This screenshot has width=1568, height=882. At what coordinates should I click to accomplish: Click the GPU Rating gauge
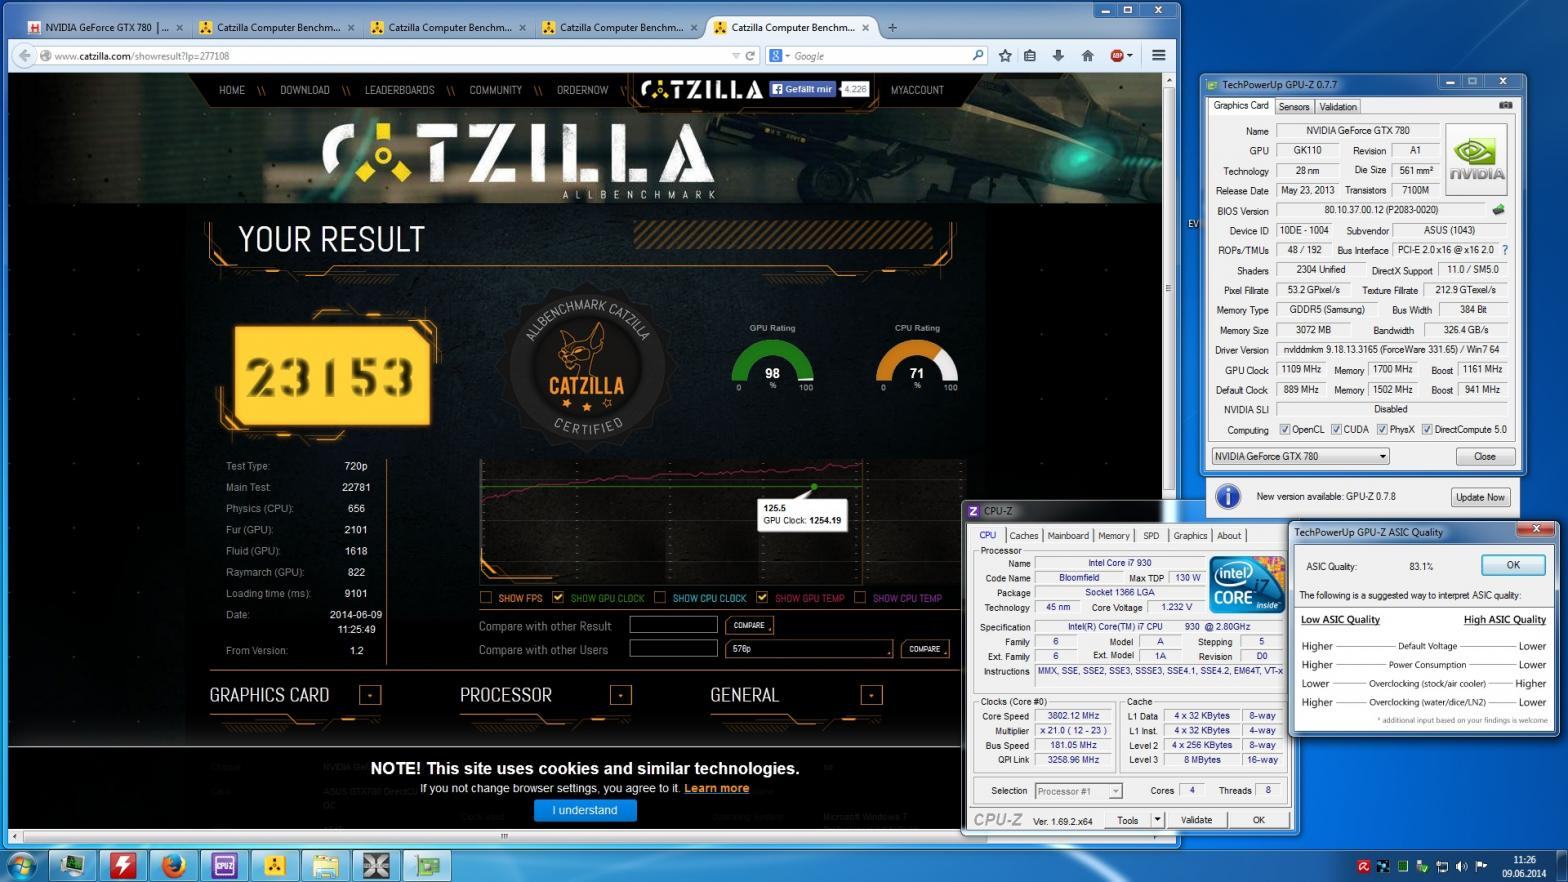click(772, 364)
